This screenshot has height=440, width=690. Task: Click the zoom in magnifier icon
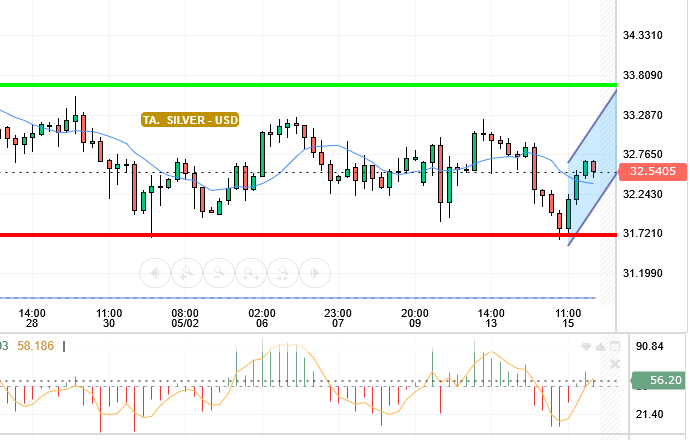pyautogui.click(x=187, y=273)
